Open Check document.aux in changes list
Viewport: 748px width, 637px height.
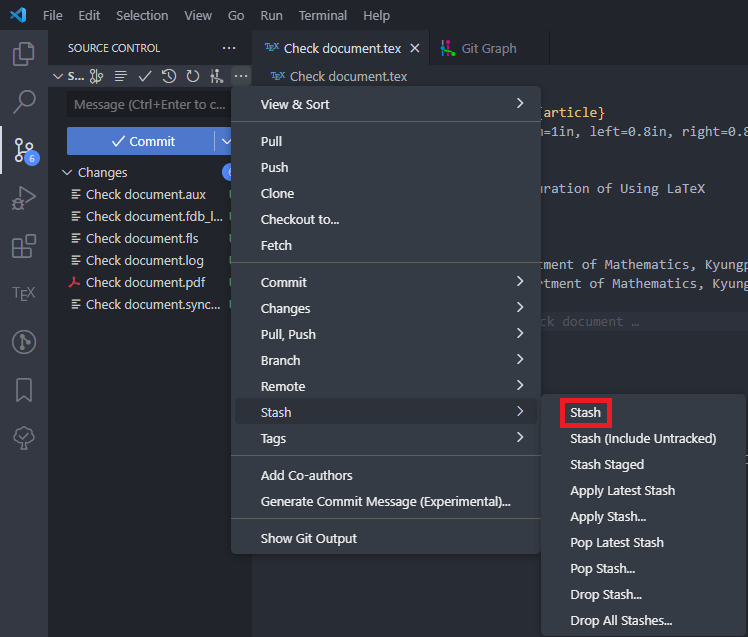pos(145,195)
